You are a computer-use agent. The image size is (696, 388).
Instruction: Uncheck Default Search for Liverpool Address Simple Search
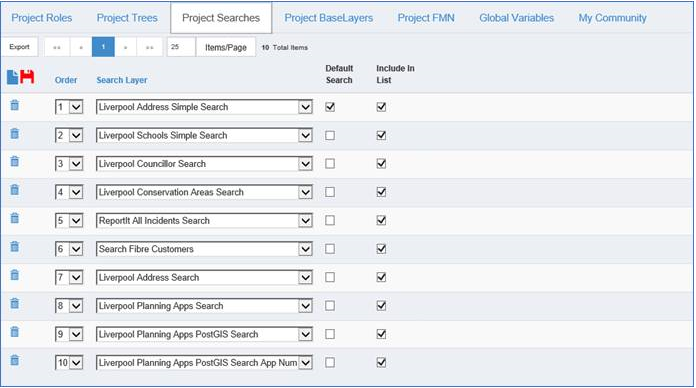click(x=330, y=107)
